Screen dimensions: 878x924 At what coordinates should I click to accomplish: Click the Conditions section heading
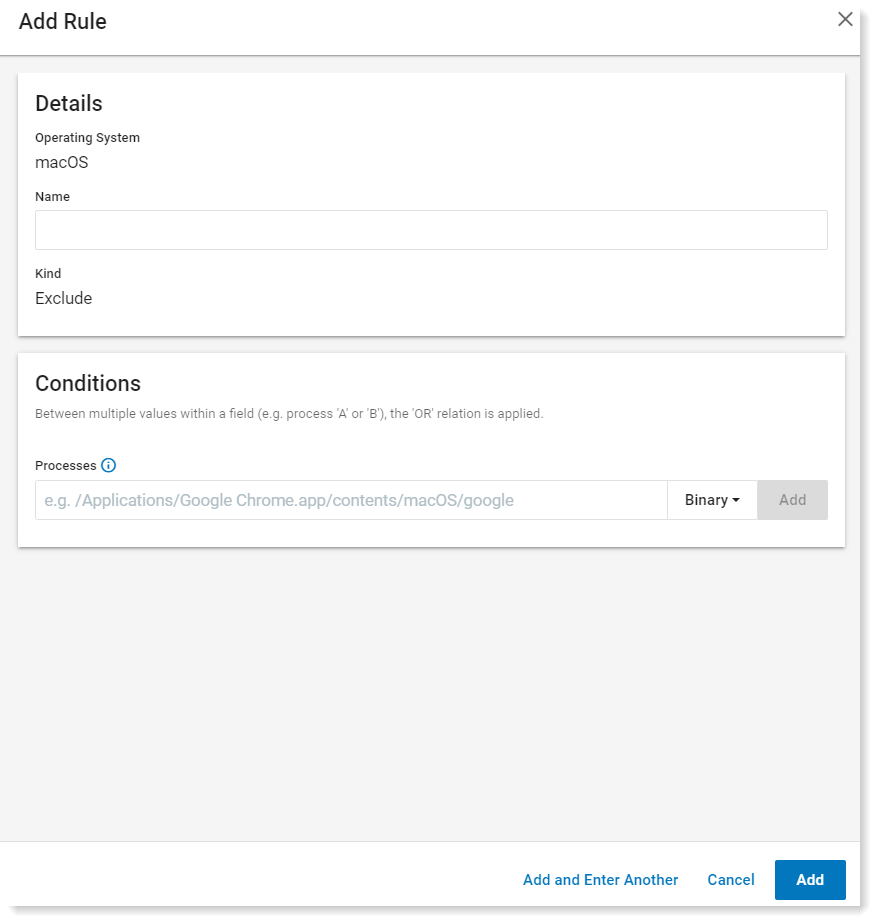point(88,384)
